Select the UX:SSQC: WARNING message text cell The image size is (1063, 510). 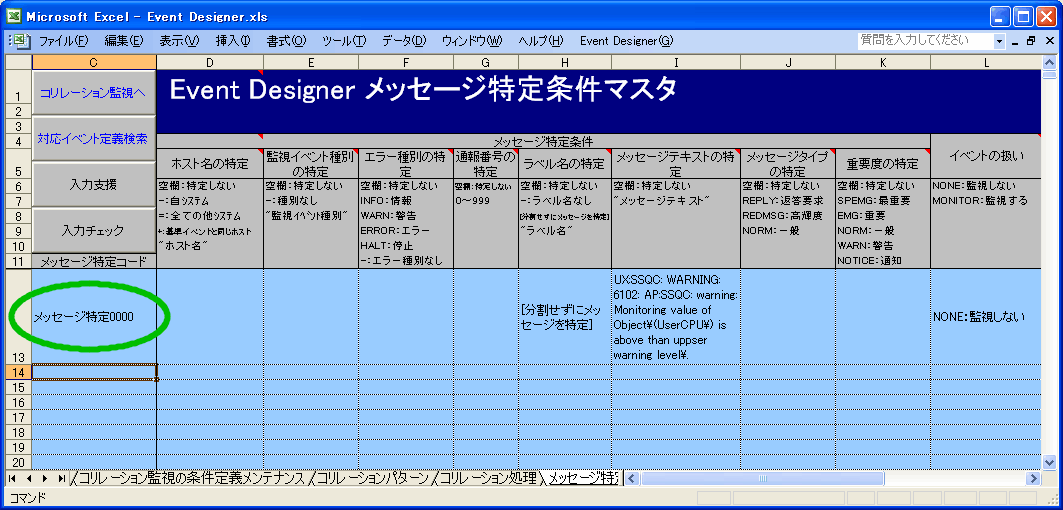[676, 316]
